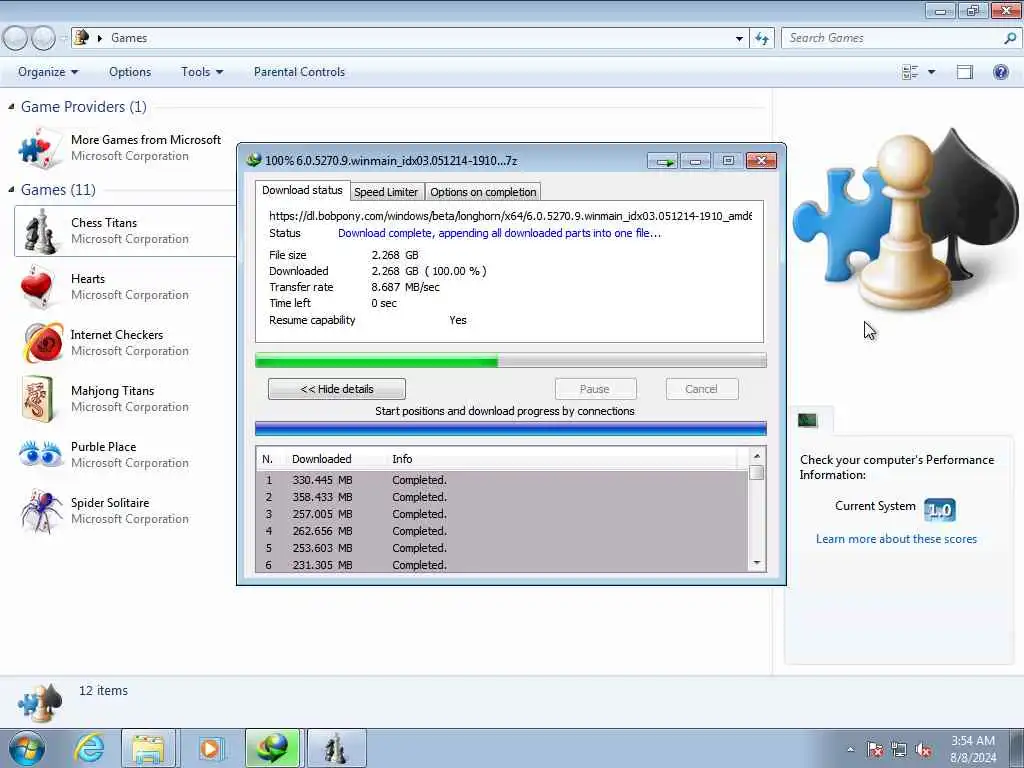
Task: Open Windows Explorer folder in taskbar
Action: pyautogui.click(x=148, y=748)
